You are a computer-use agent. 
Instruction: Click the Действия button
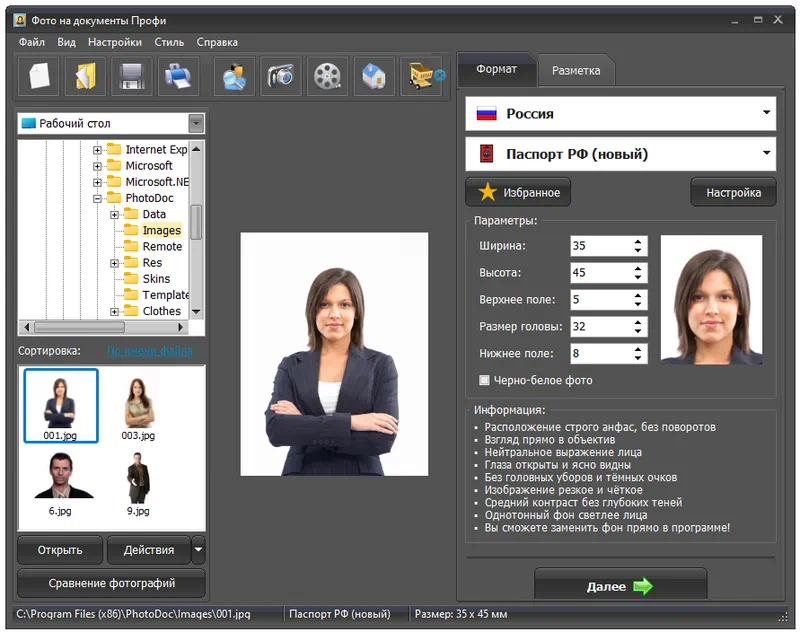point(149,549)
